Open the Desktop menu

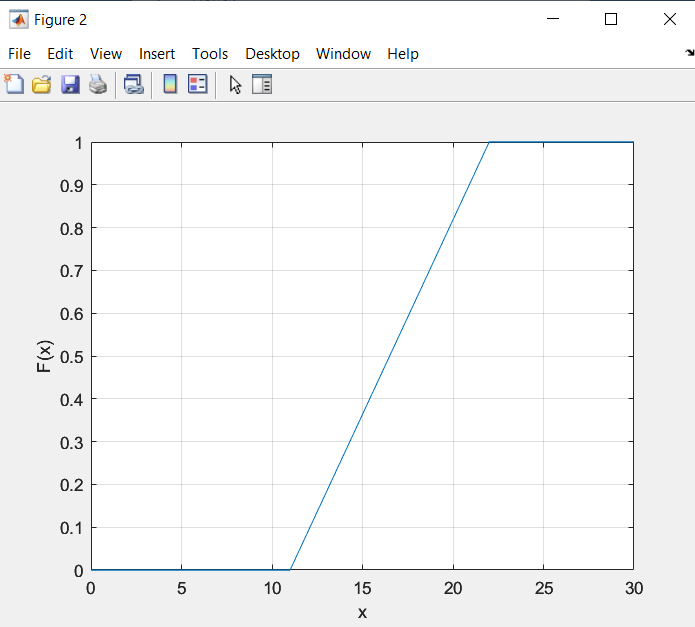[x=272, y=54]
